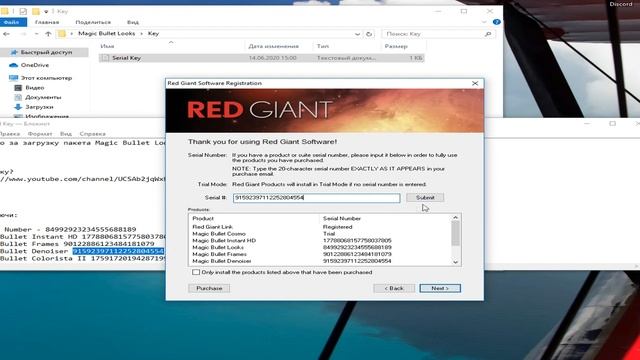
Task: Expand the address bar history dropdown
Action: click(x=358, y=34)
